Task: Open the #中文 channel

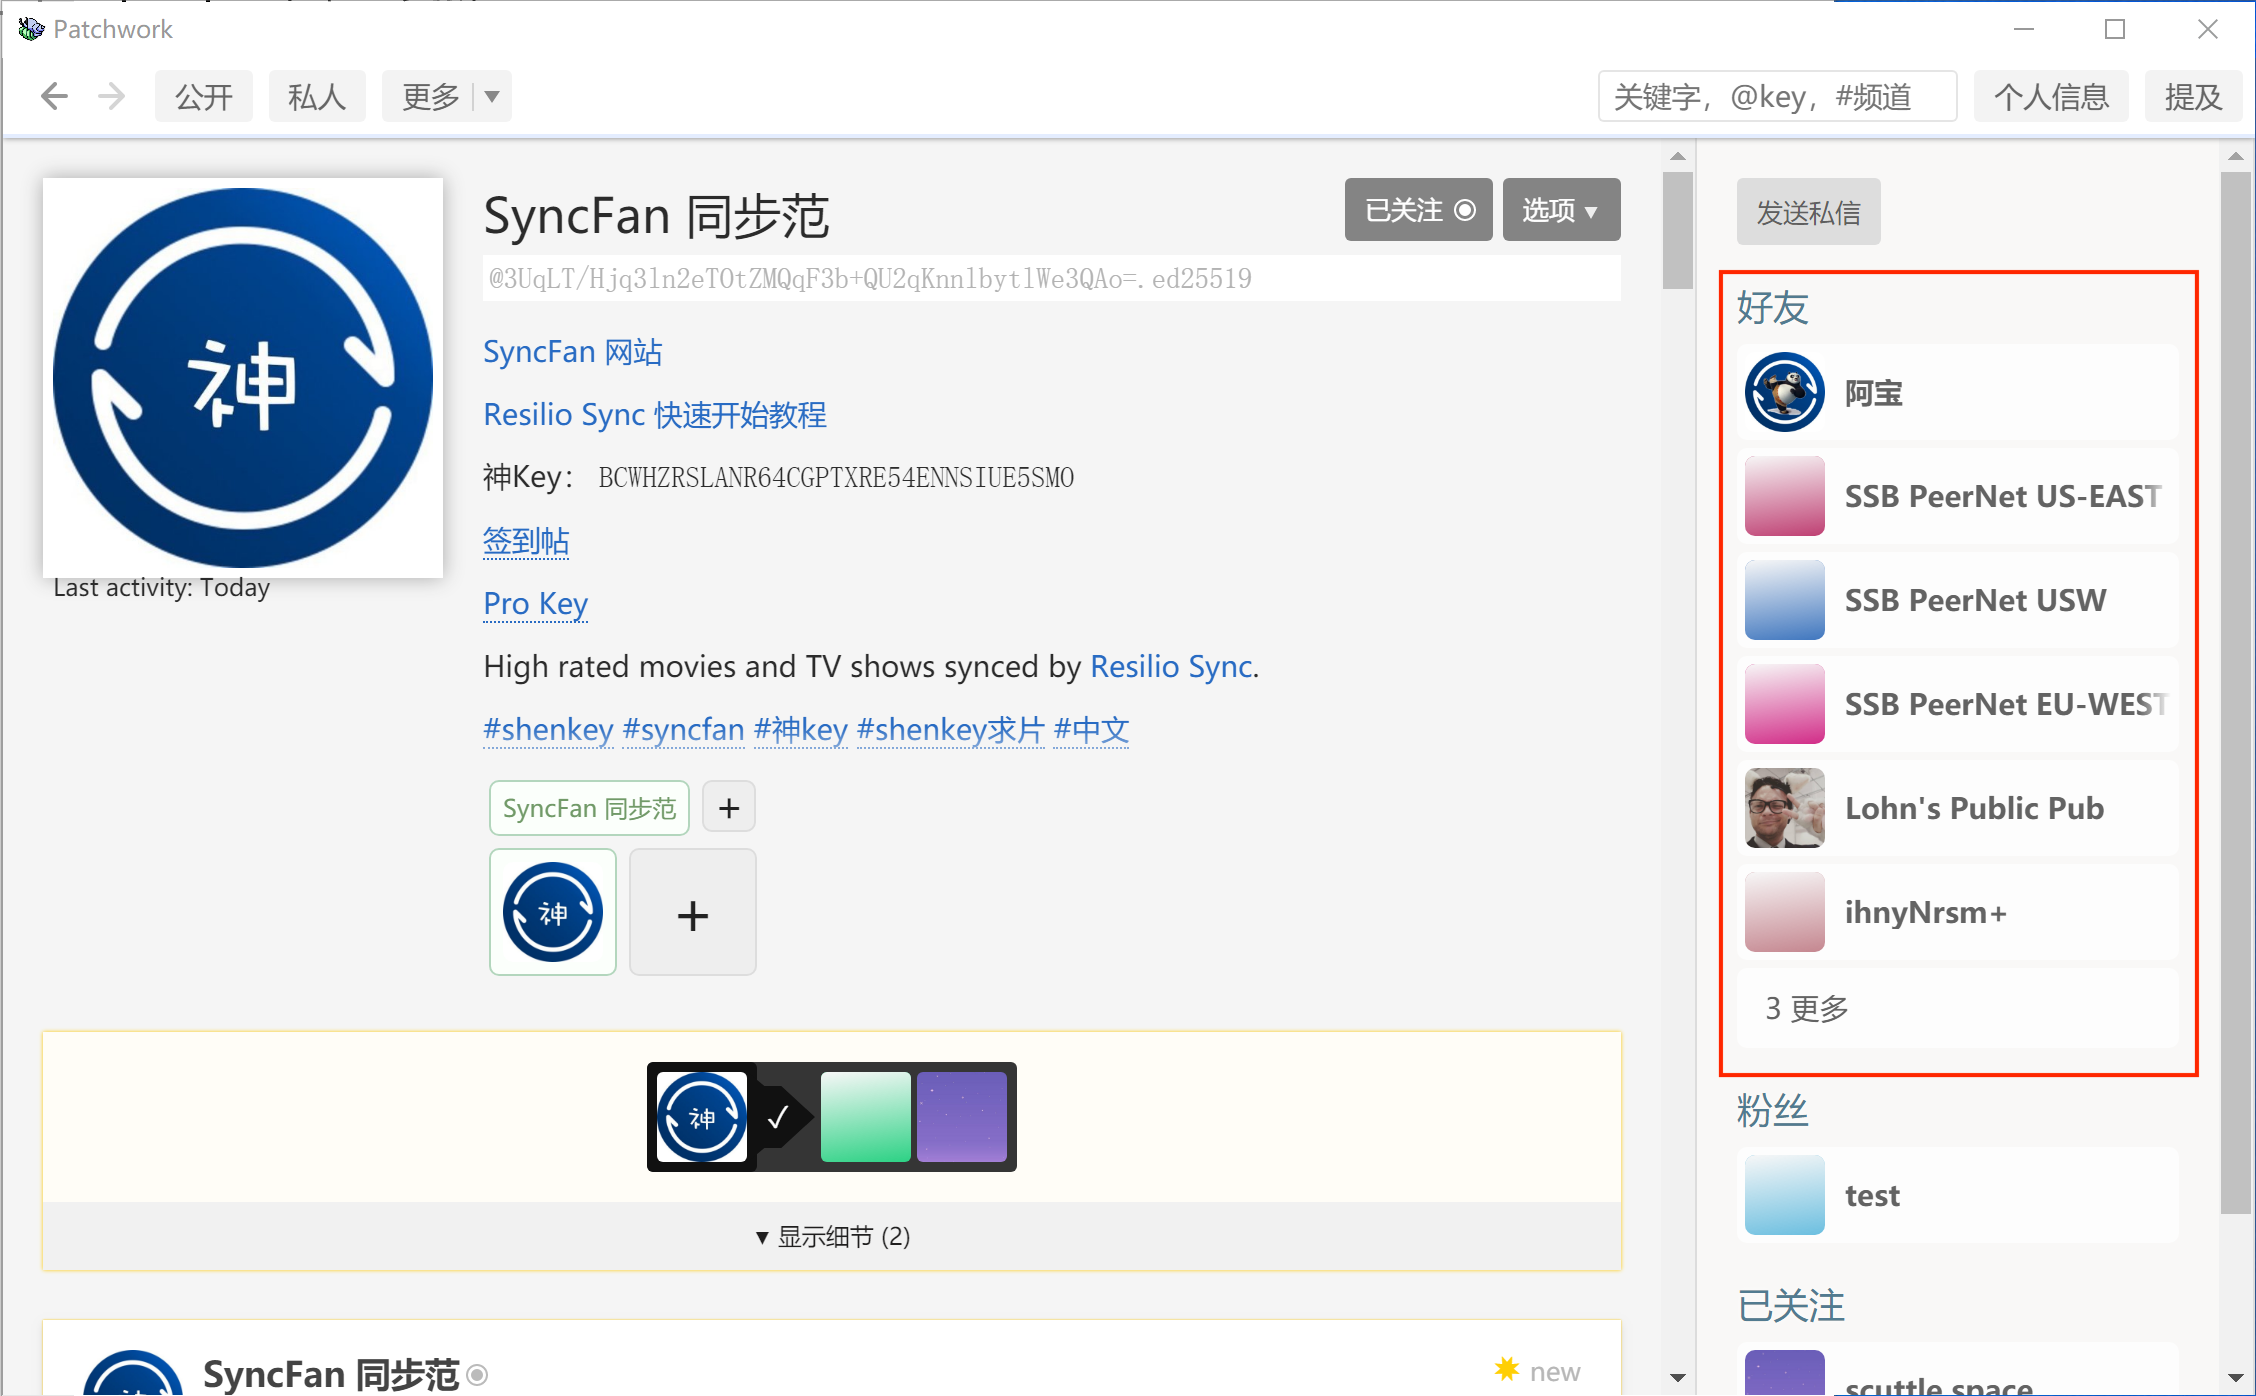Action: pos(1091,730)
